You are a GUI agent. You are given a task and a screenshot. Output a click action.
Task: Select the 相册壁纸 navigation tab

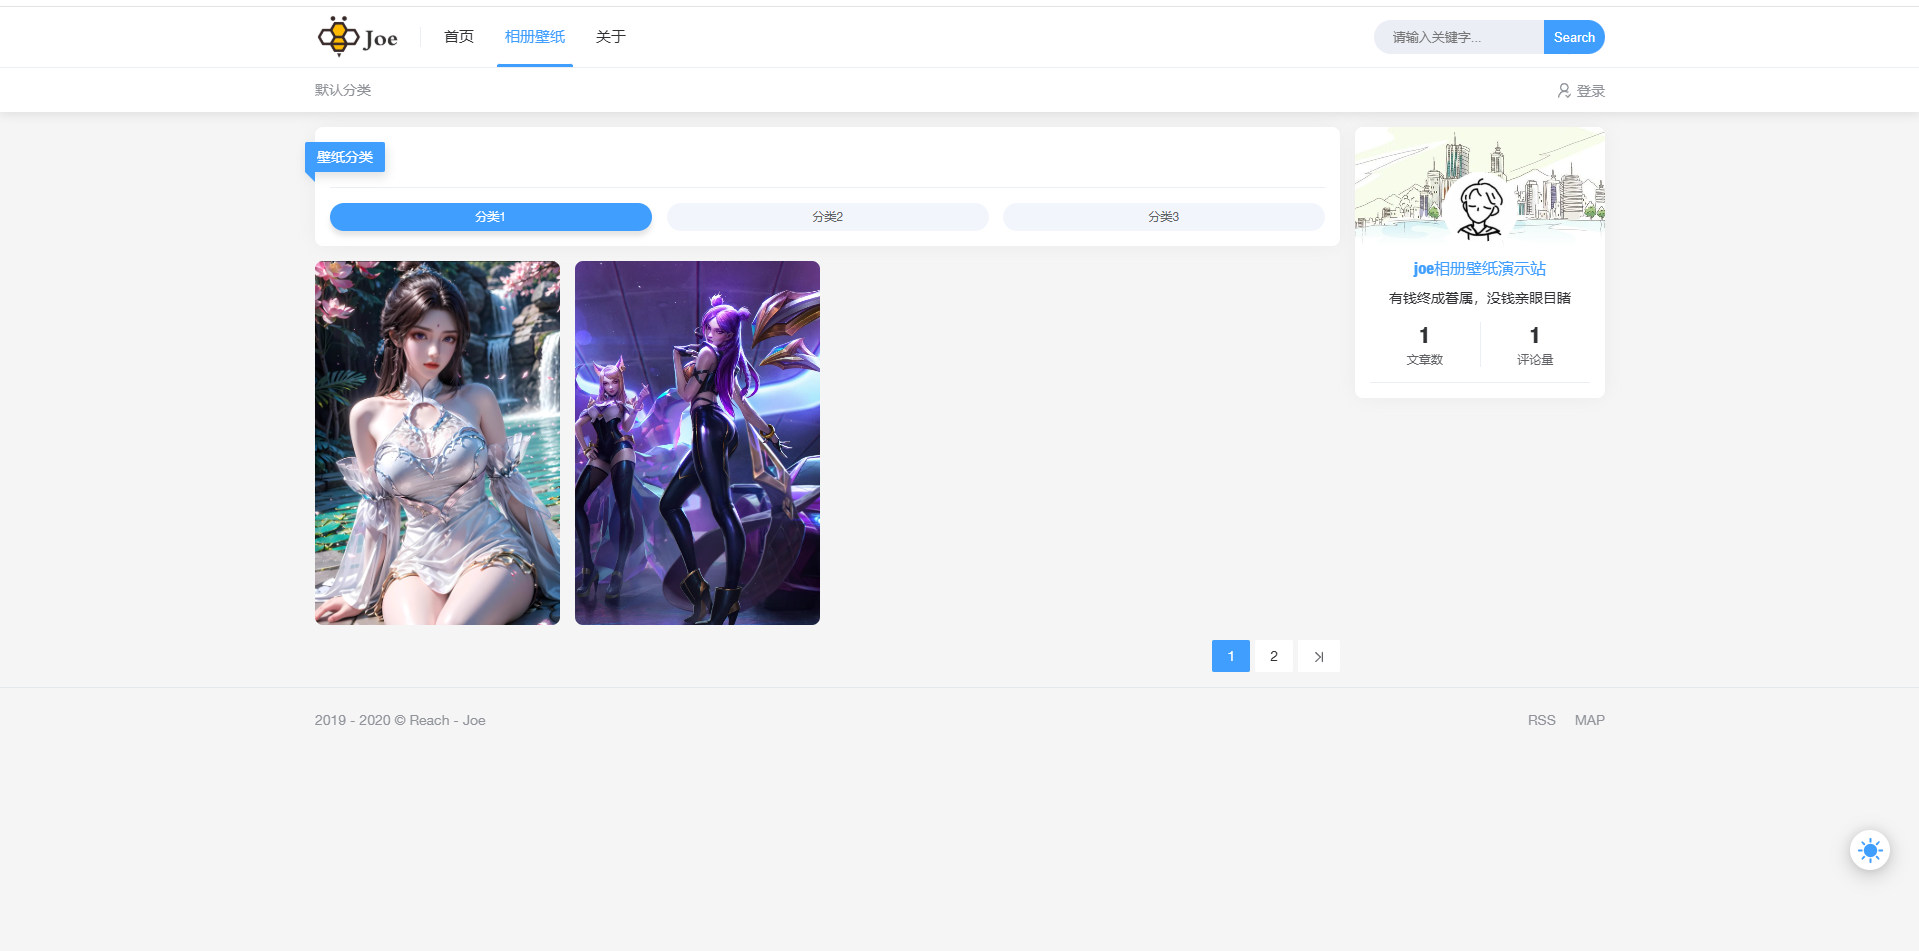pyautogui.click(x=534, y=37)
